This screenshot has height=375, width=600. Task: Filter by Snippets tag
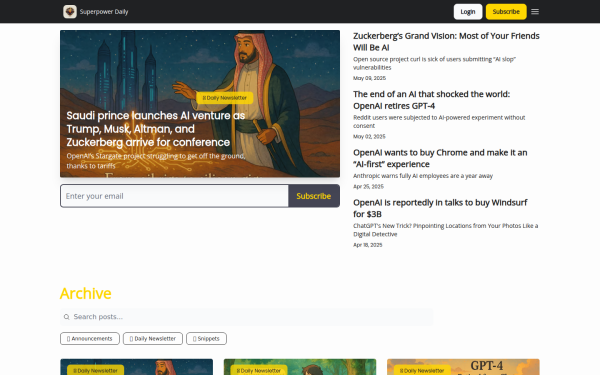(206, 339)
